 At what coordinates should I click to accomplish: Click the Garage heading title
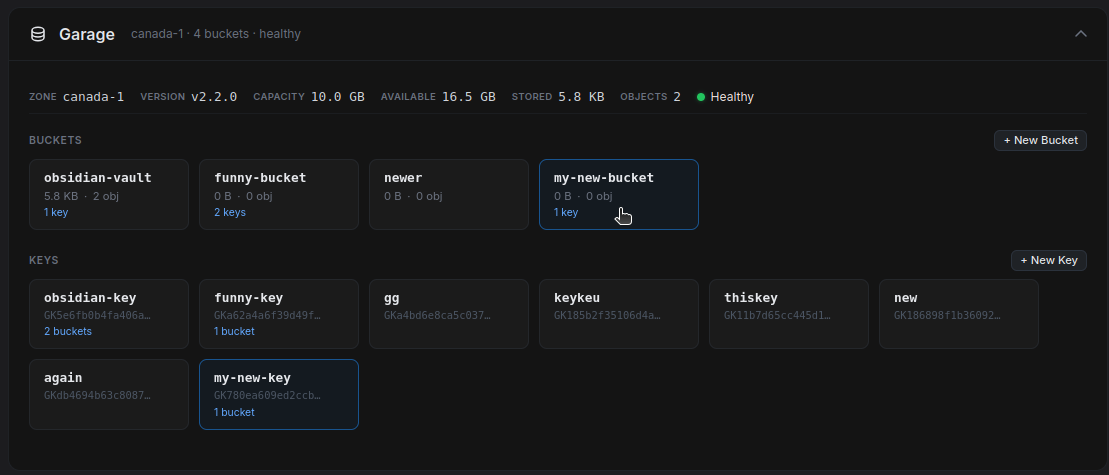coord(87,34)
